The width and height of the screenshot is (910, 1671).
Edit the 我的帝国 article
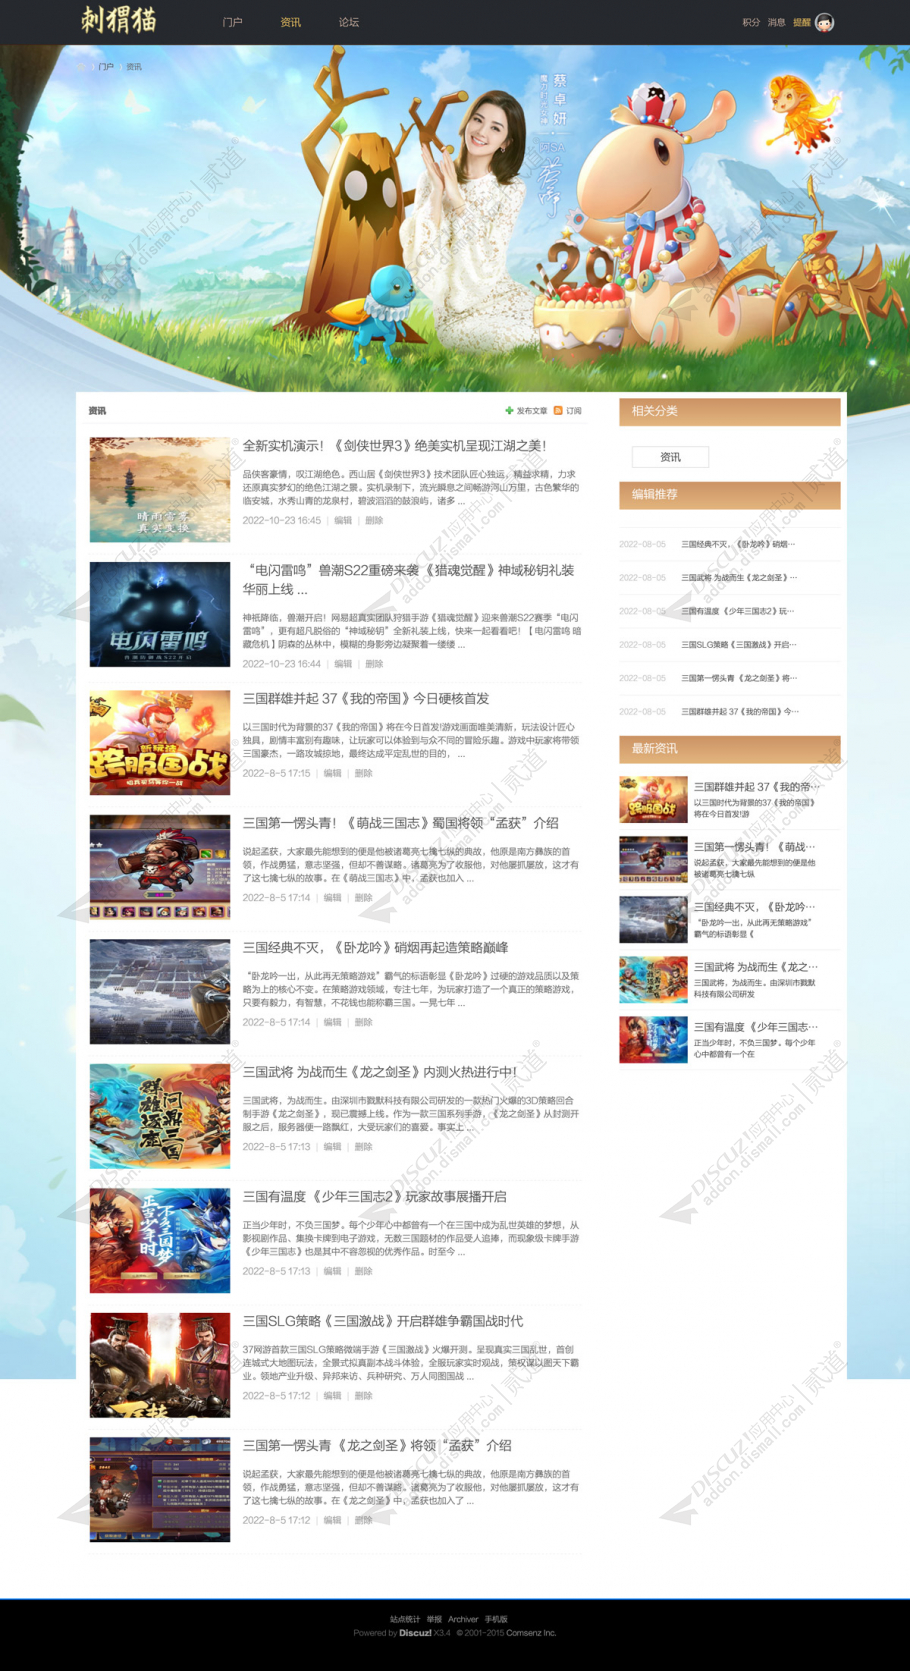pyautogui.click(x=333, y=773)
